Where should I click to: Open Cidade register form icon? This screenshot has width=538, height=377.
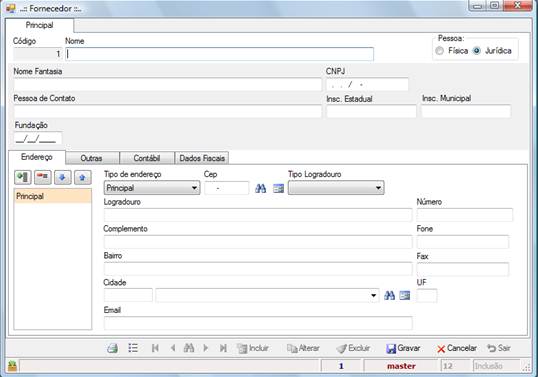[x=405, y=295]
